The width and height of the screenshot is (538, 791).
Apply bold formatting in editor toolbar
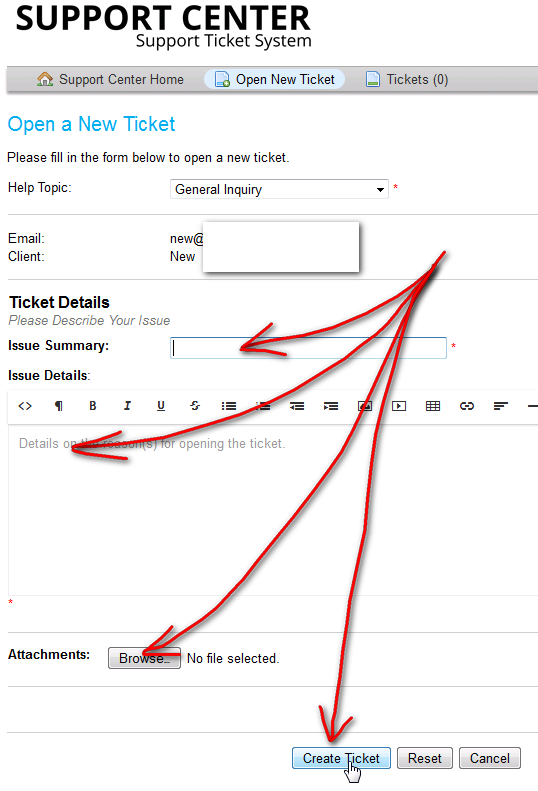click(92, 406)
